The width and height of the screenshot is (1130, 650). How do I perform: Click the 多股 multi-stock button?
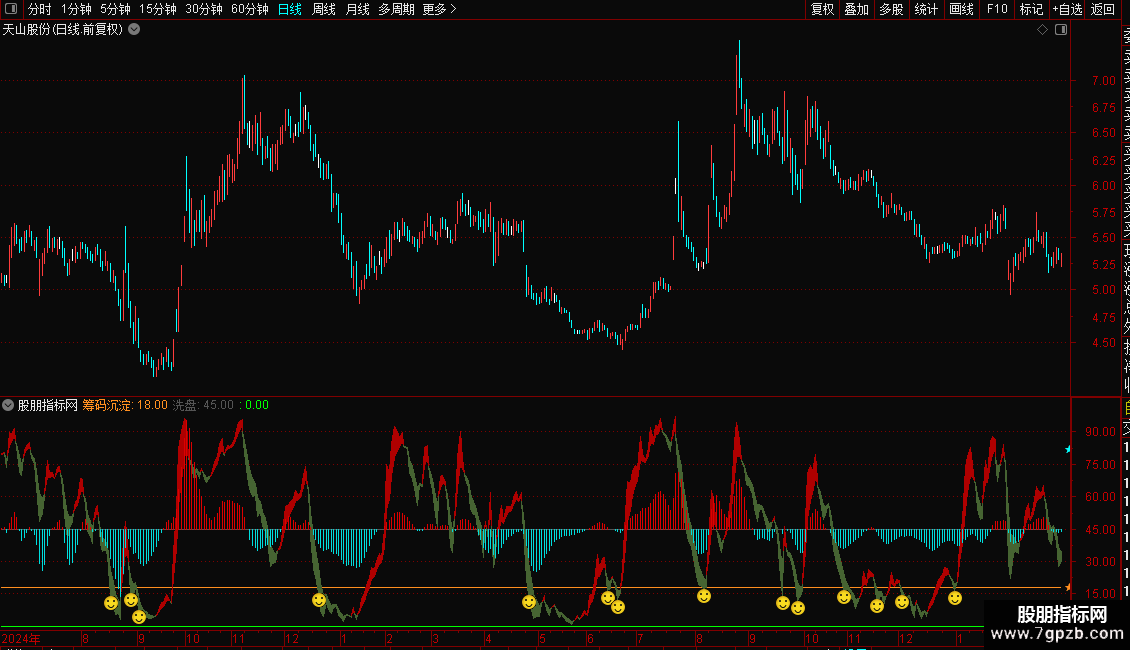891,9
